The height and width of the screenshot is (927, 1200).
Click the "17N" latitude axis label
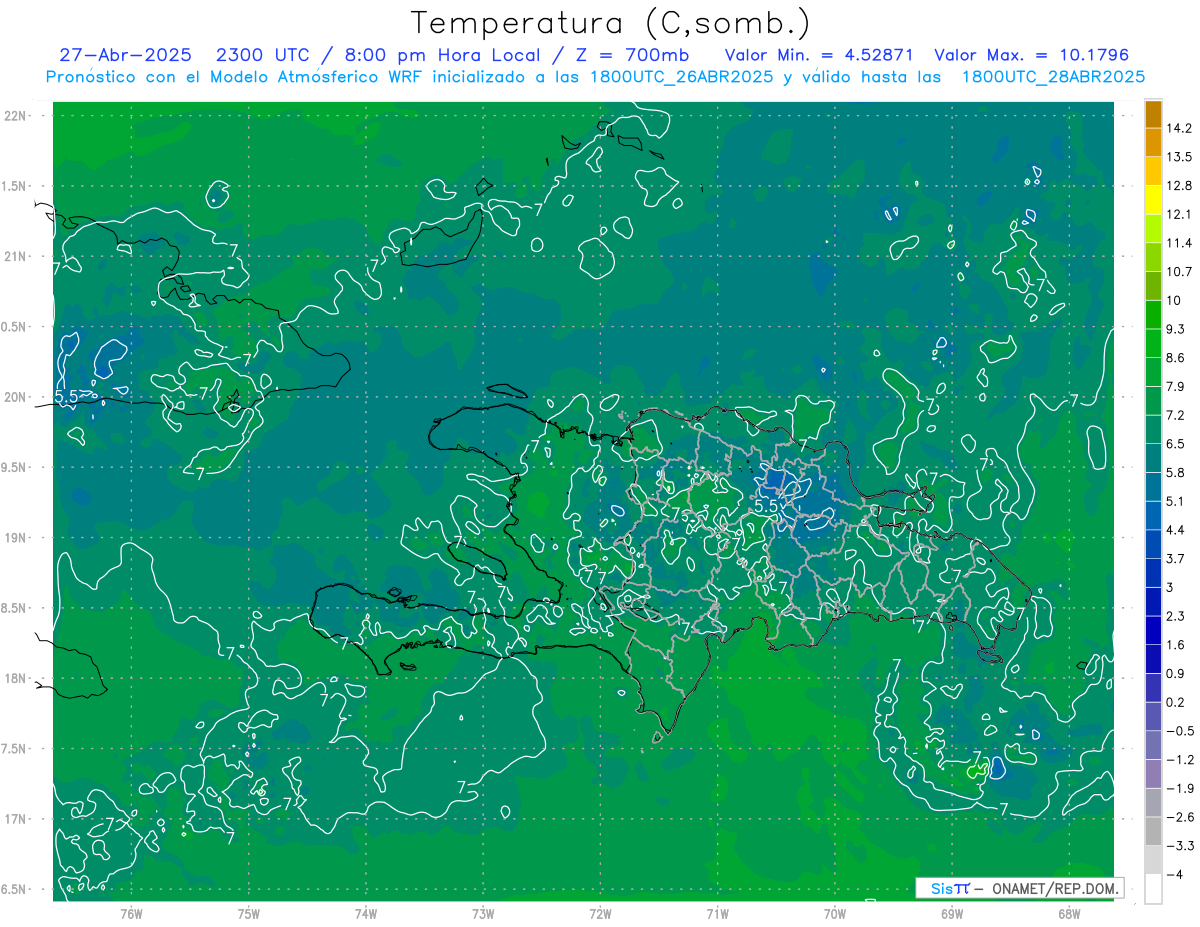point(16,820)
